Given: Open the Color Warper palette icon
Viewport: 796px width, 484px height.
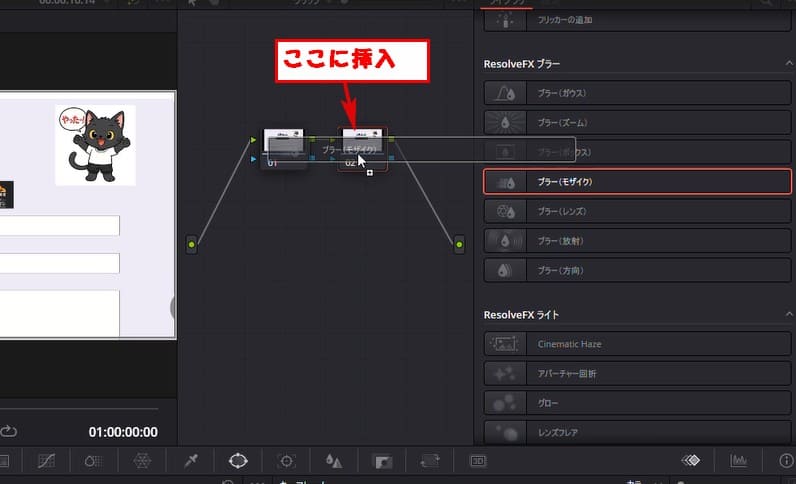Looking at the screenshot, I should coord(142,461).
